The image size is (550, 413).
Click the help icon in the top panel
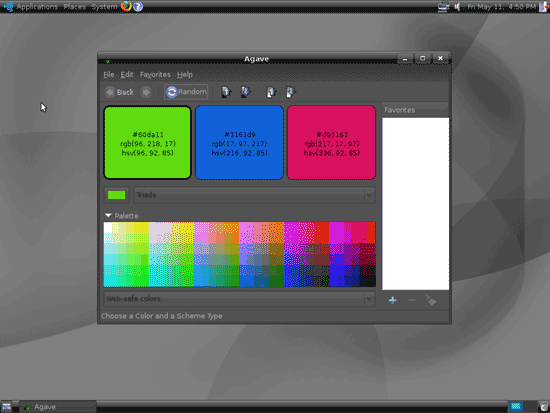pyautogui.click(x=138, y=6)
